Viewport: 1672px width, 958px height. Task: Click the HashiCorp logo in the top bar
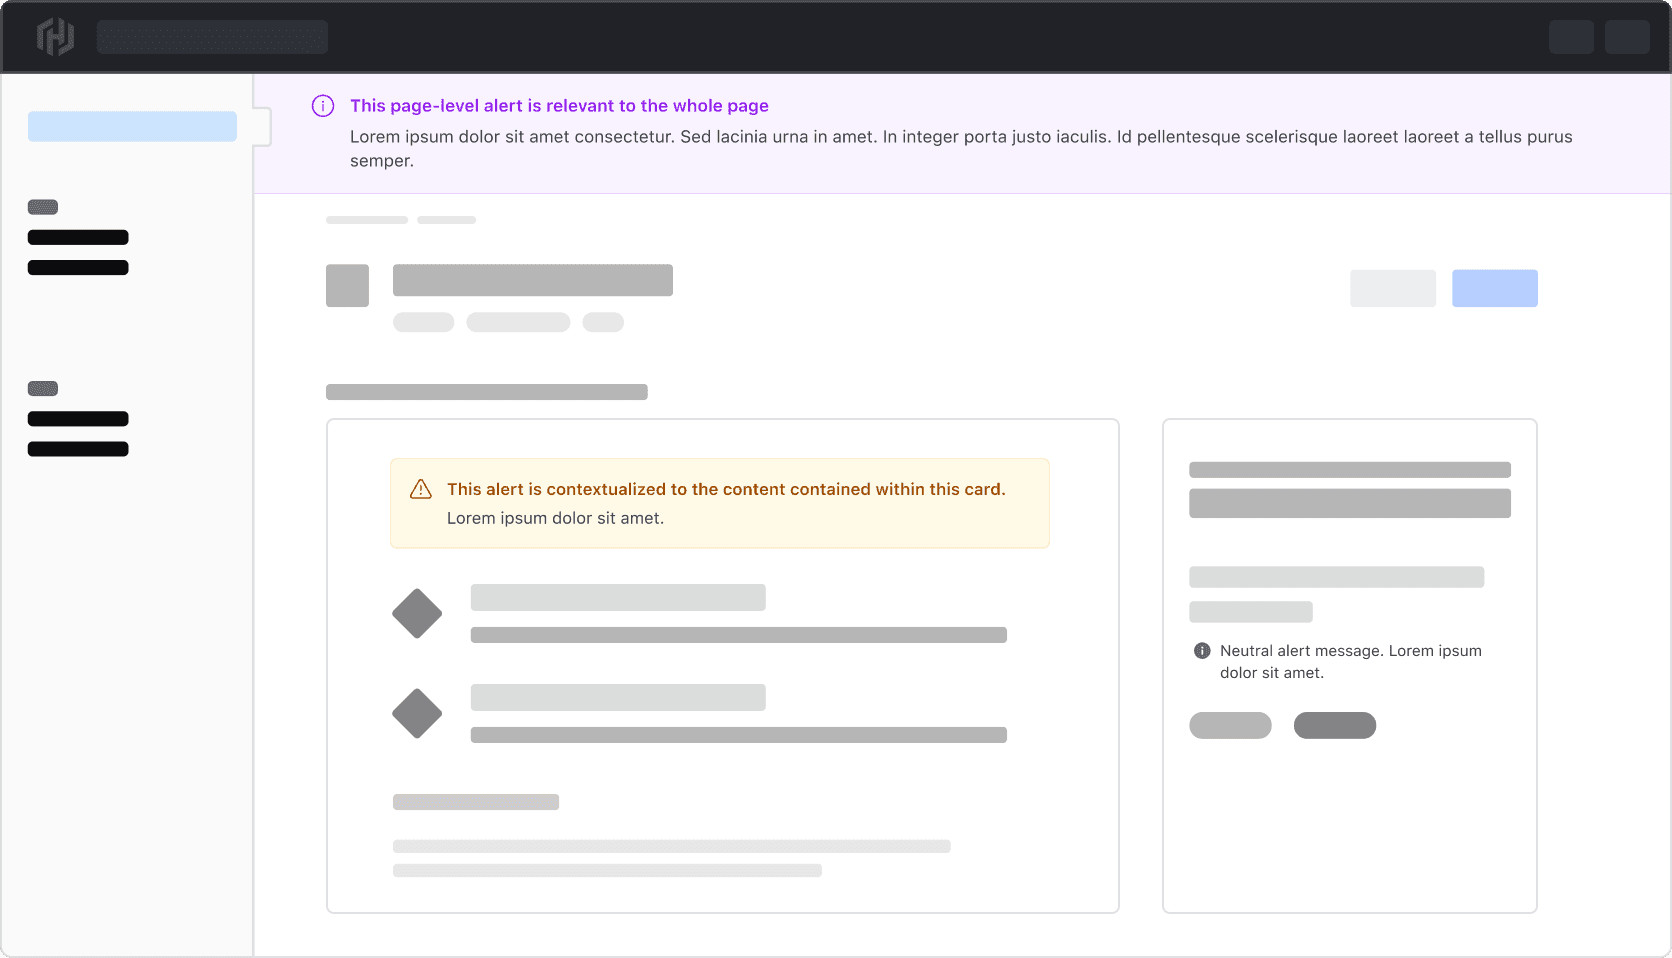(55, 36)
